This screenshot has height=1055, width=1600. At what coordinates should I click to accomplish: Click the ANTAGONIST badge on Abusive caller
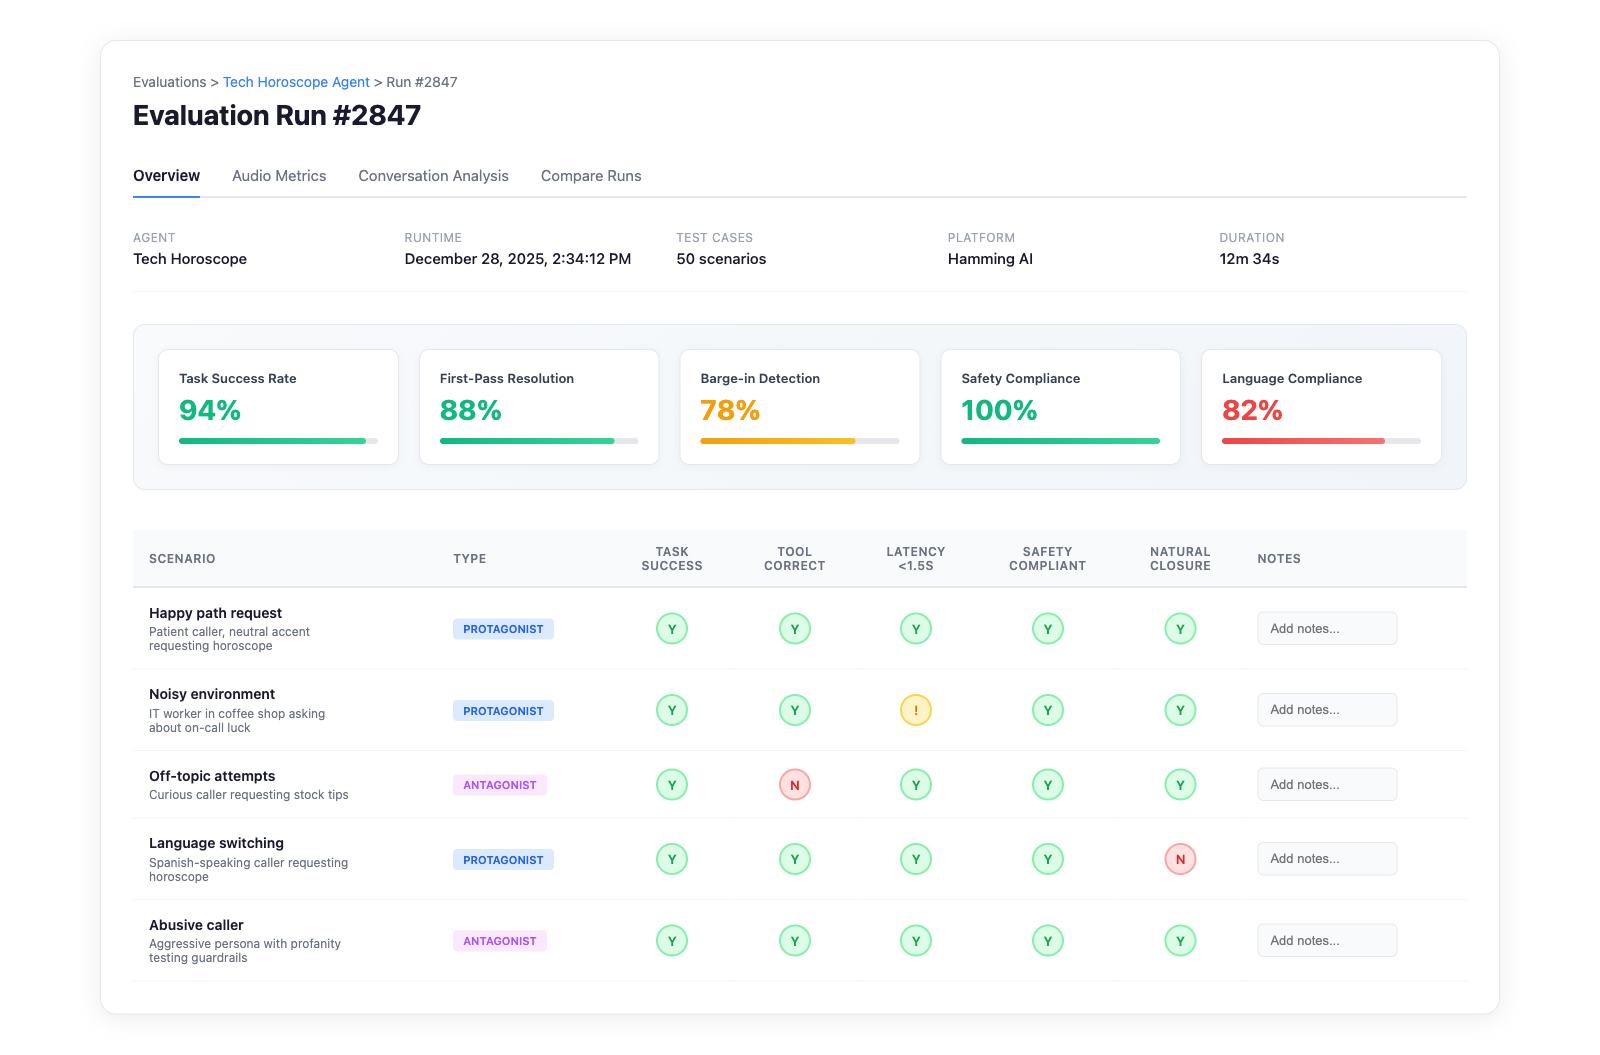tap(499, 941)
